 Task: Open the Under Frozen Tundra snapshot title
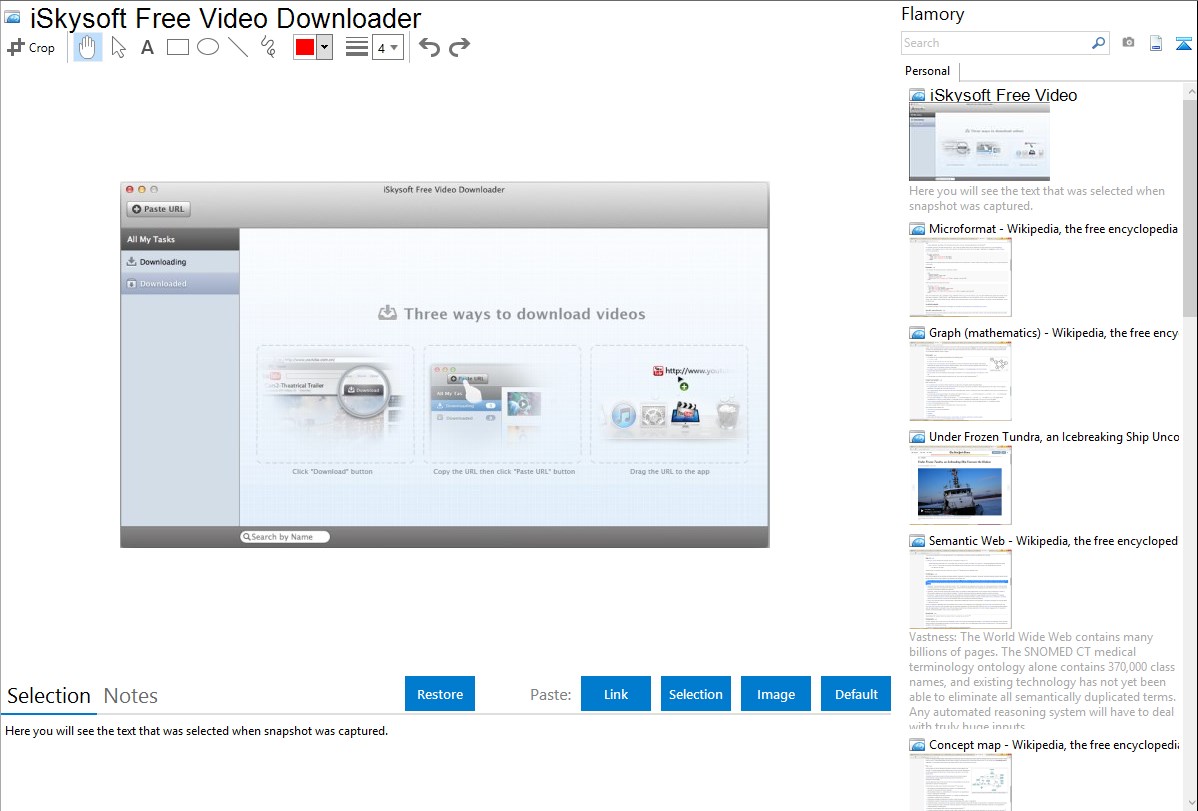pyautogui.click(x=1054, y=436)
